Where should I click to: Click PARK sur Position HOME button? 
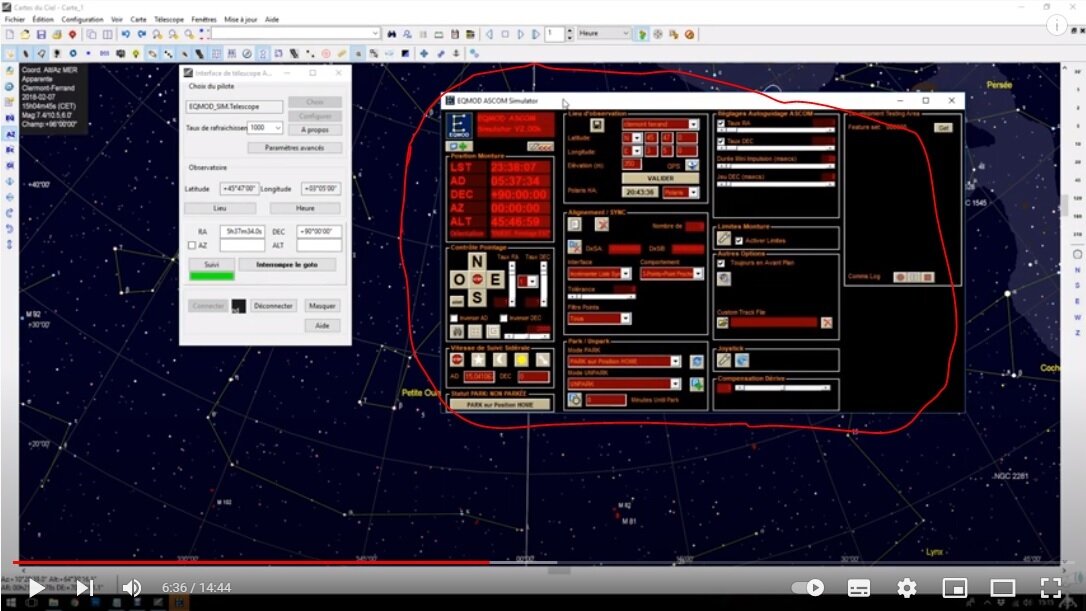[x=500, y=405]
